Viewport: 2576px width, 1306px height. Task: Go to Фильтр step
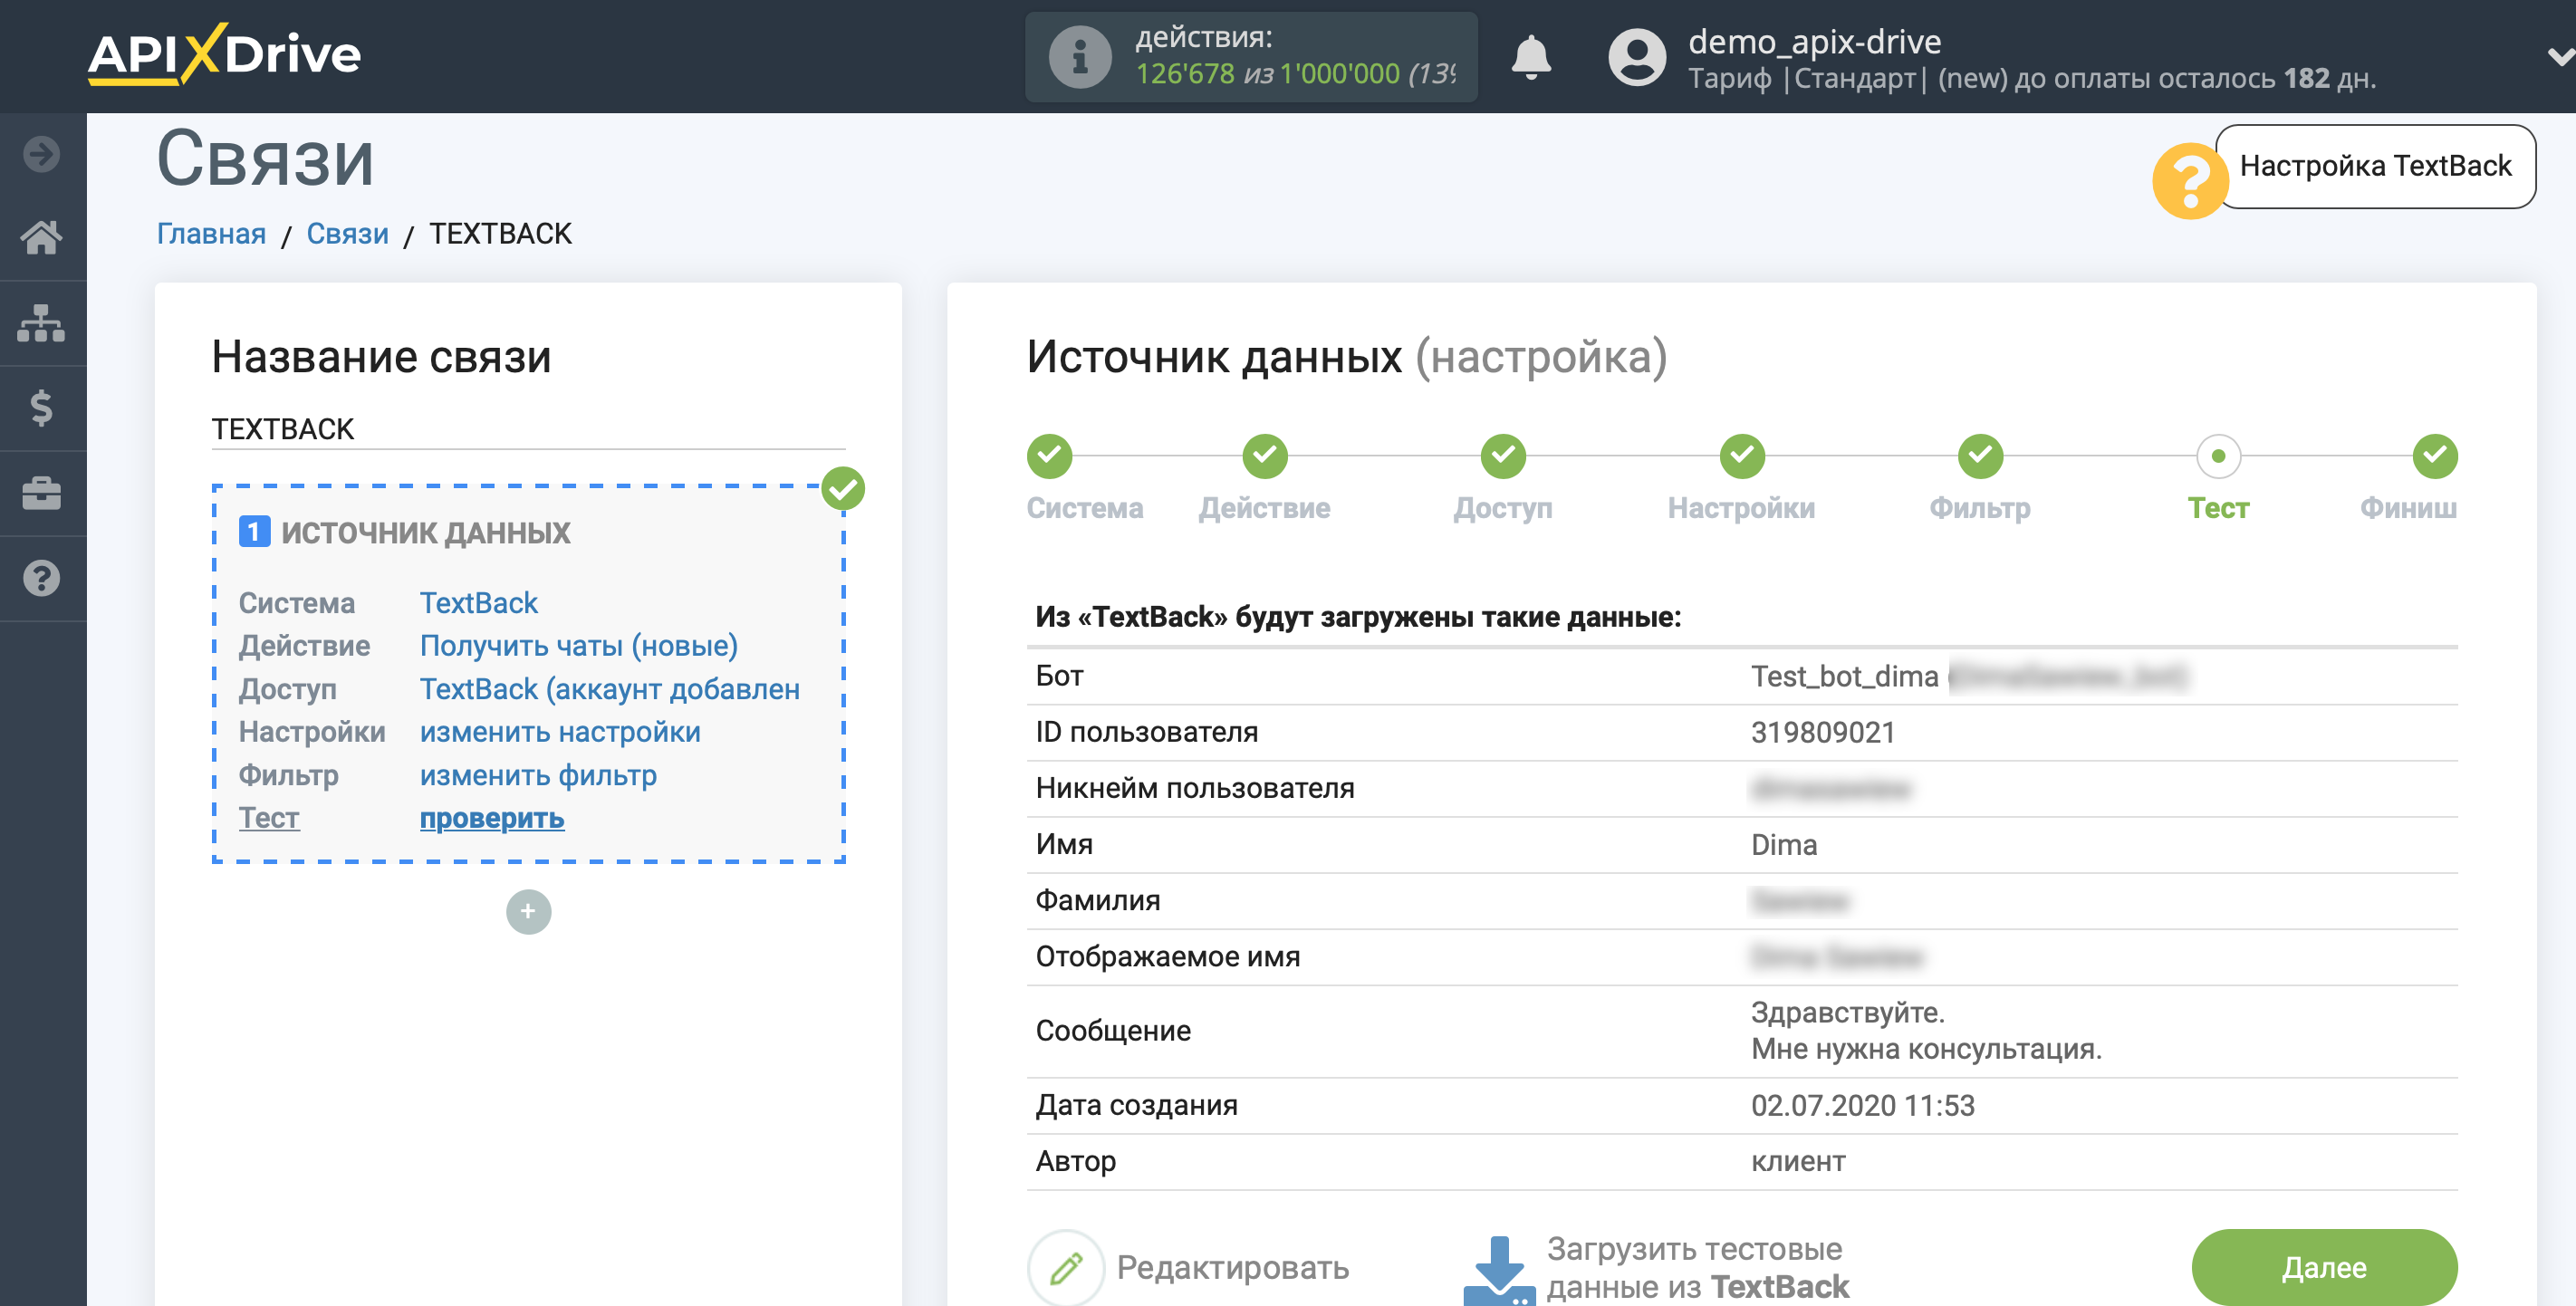click(1980, 456)
